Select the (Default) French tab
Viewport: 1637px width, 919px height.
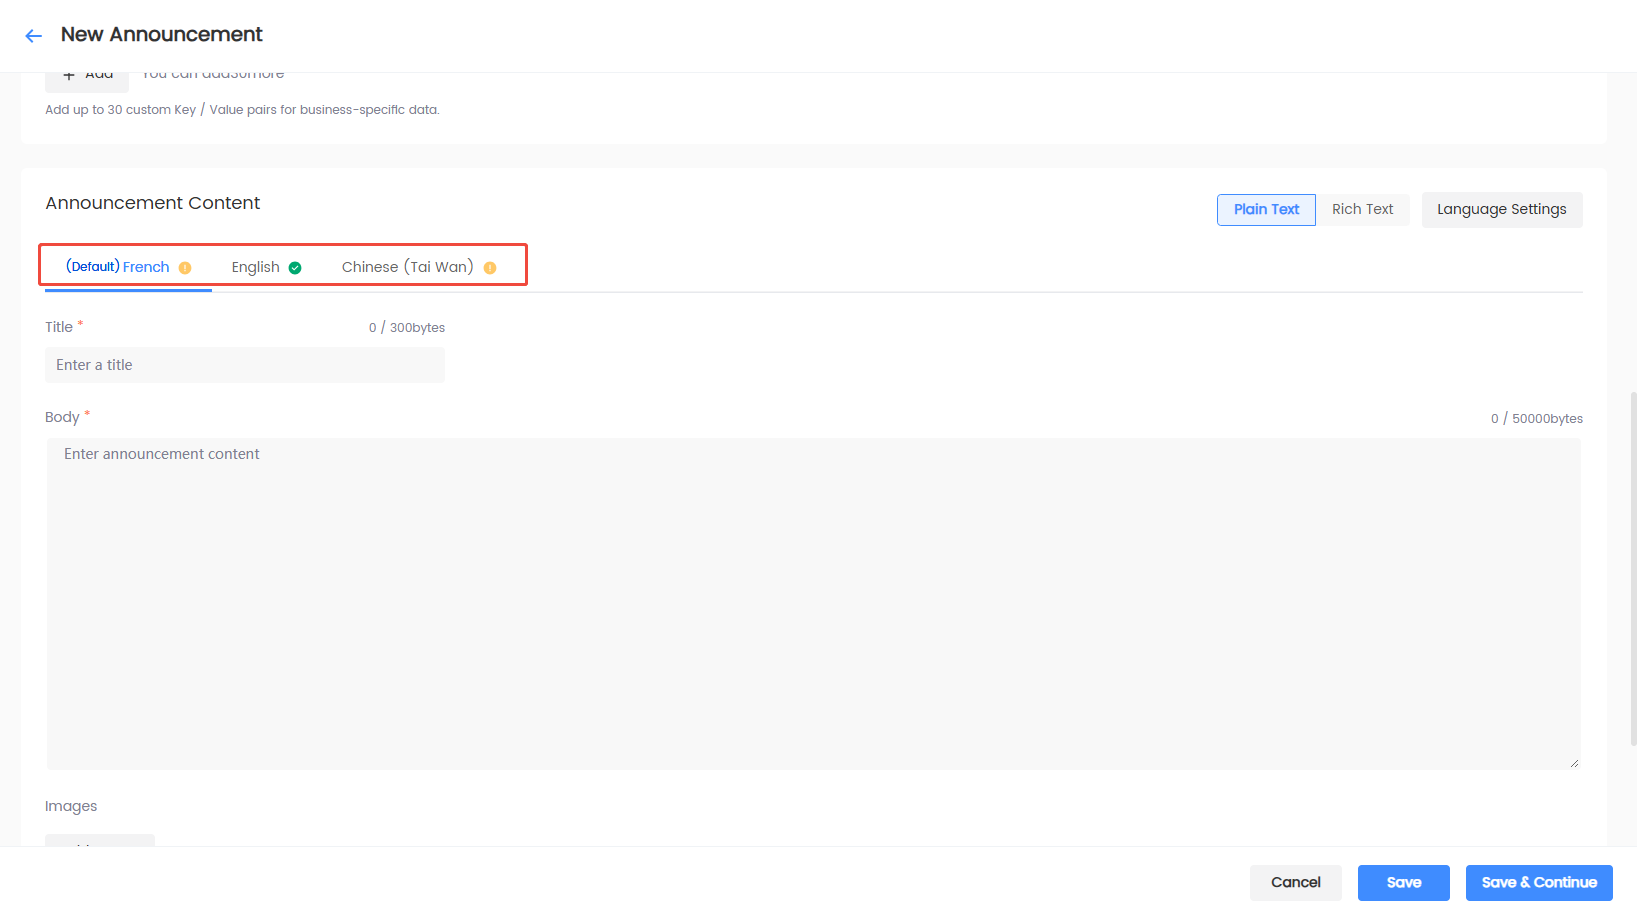(x=128, y=267)
